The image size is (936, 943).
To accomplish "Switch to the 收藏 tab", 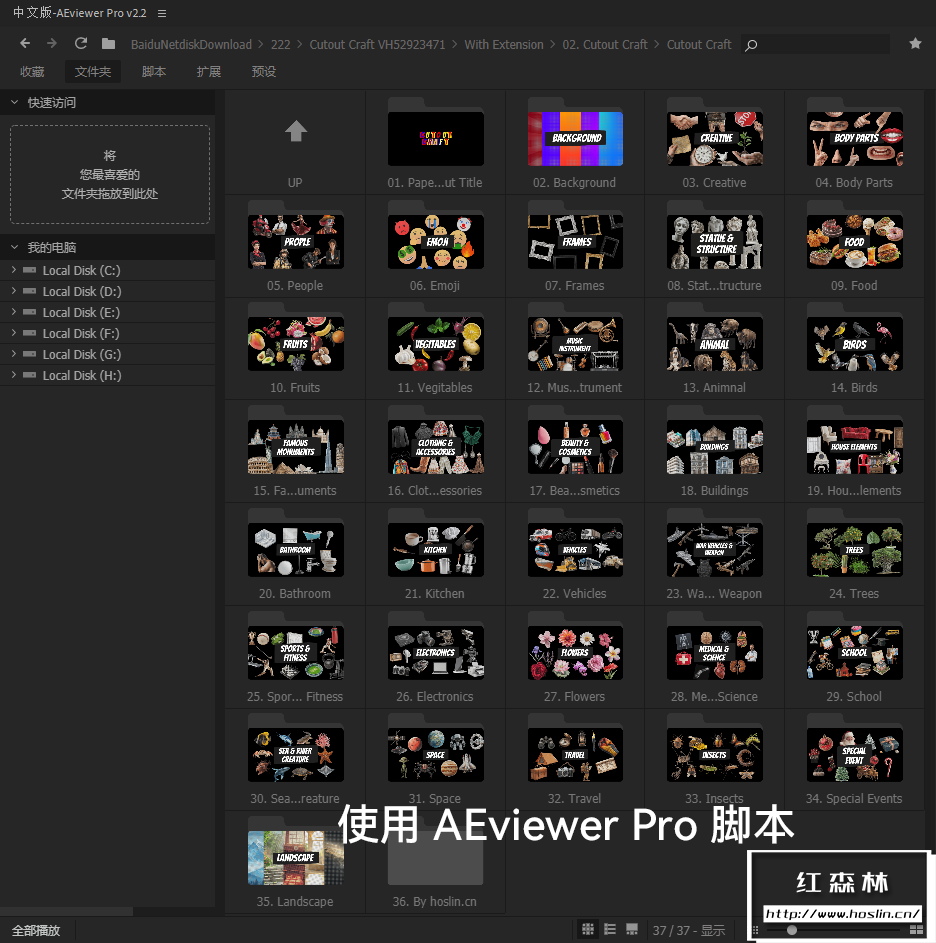I will click(x=32, y=72).
